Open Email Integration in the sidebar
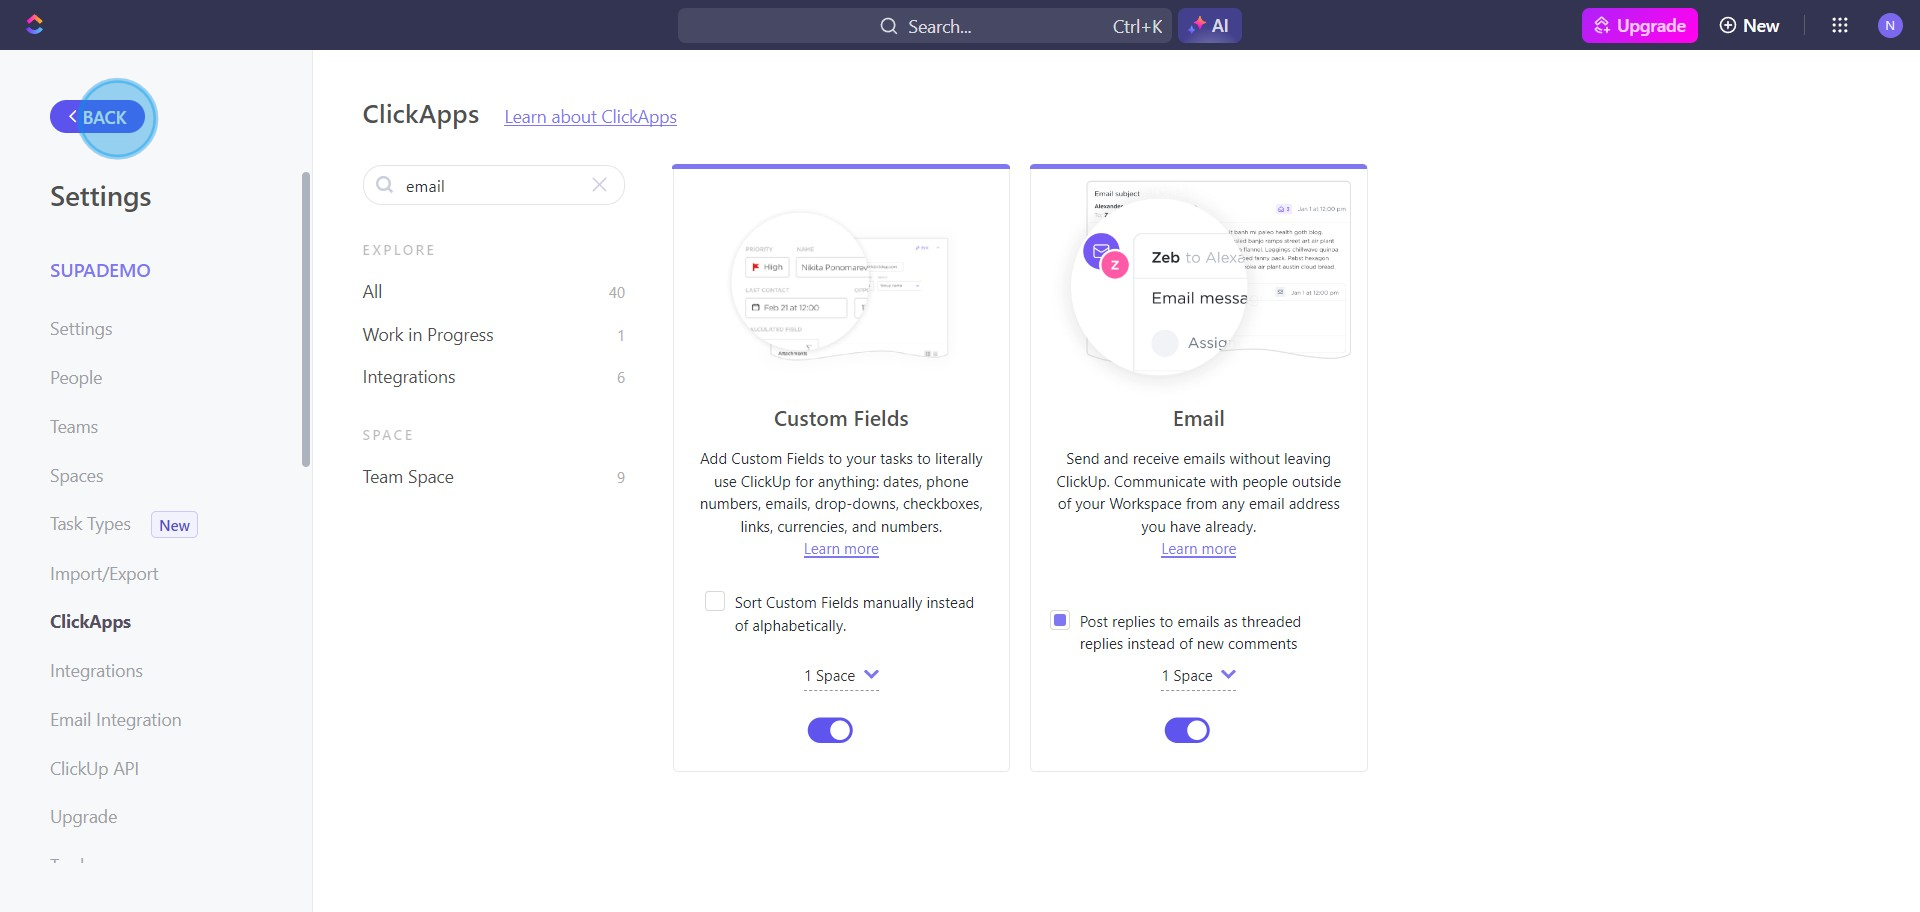Image resolution: width=1920 pixels, height=912 pixels. tap(116, 720)
